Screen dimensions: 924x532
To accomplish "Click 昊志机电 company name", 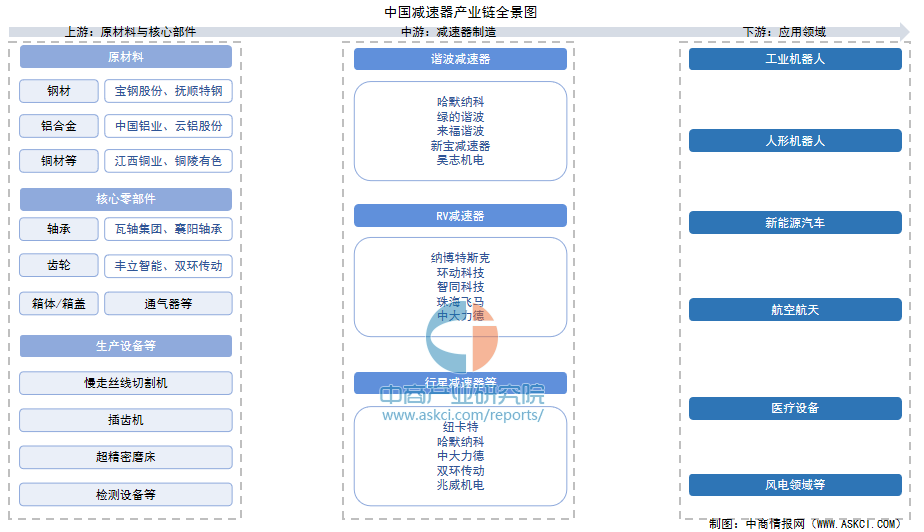I will pos(460,160).
